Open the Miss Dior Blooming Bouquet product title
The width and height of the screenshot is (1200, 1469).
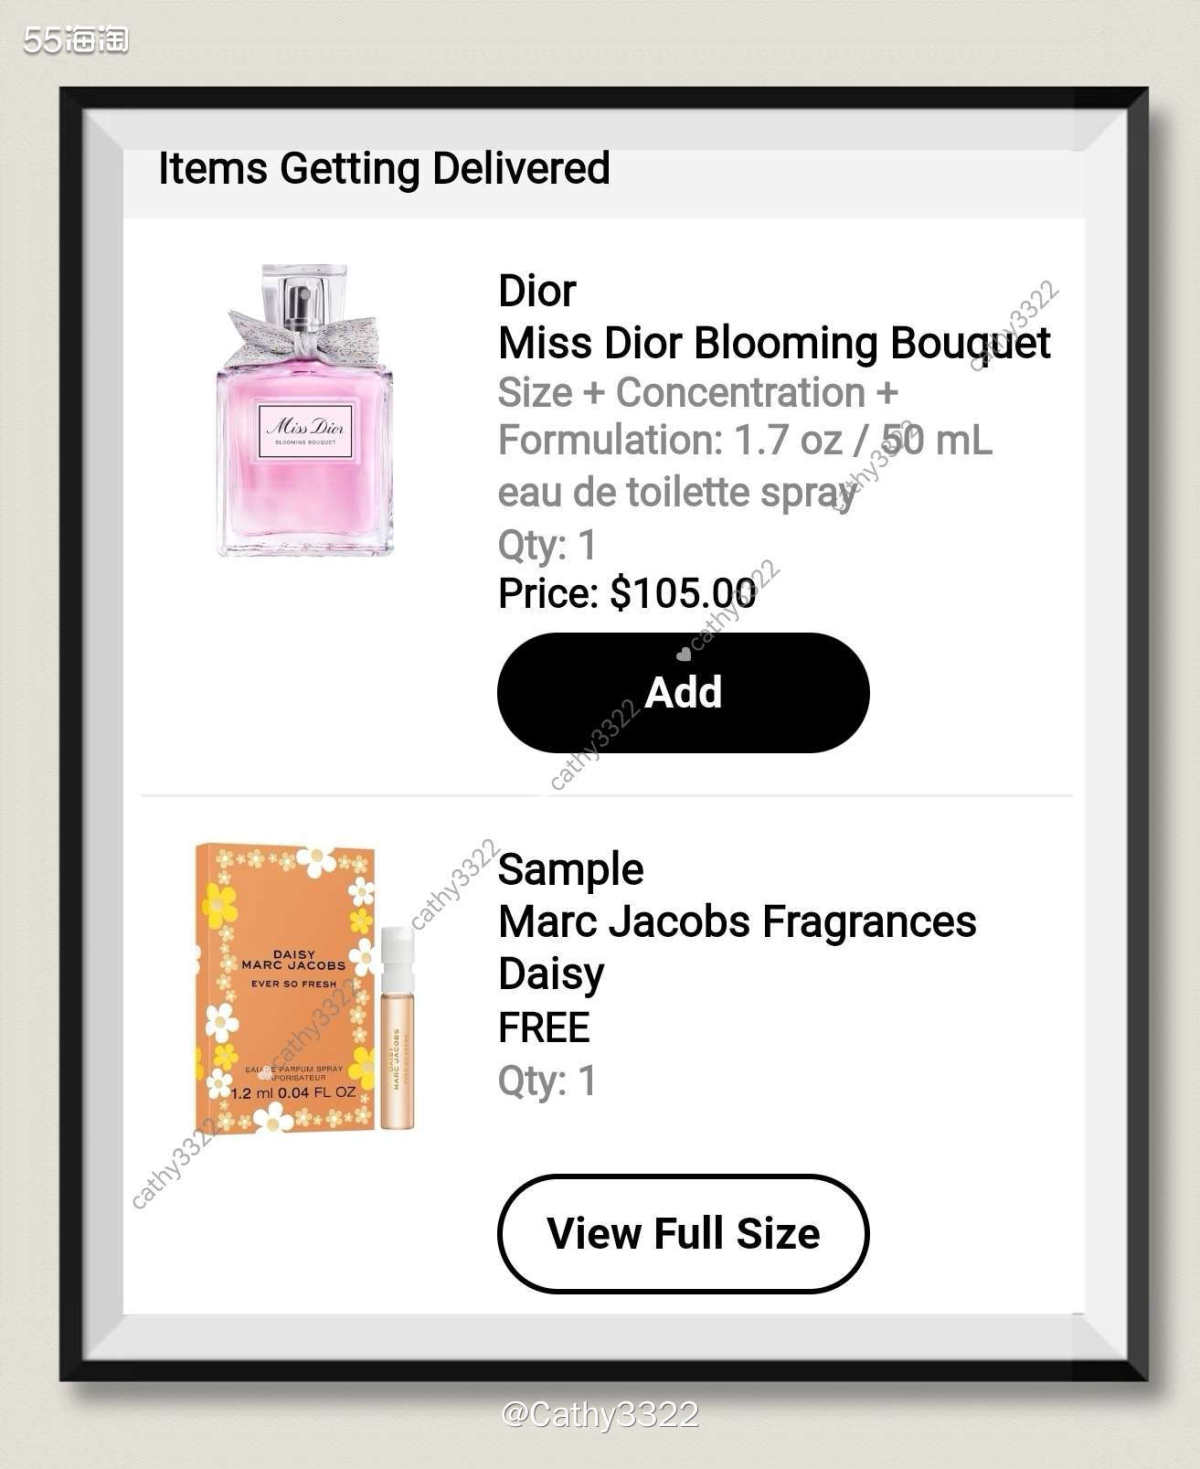click(x=773, y=343)
